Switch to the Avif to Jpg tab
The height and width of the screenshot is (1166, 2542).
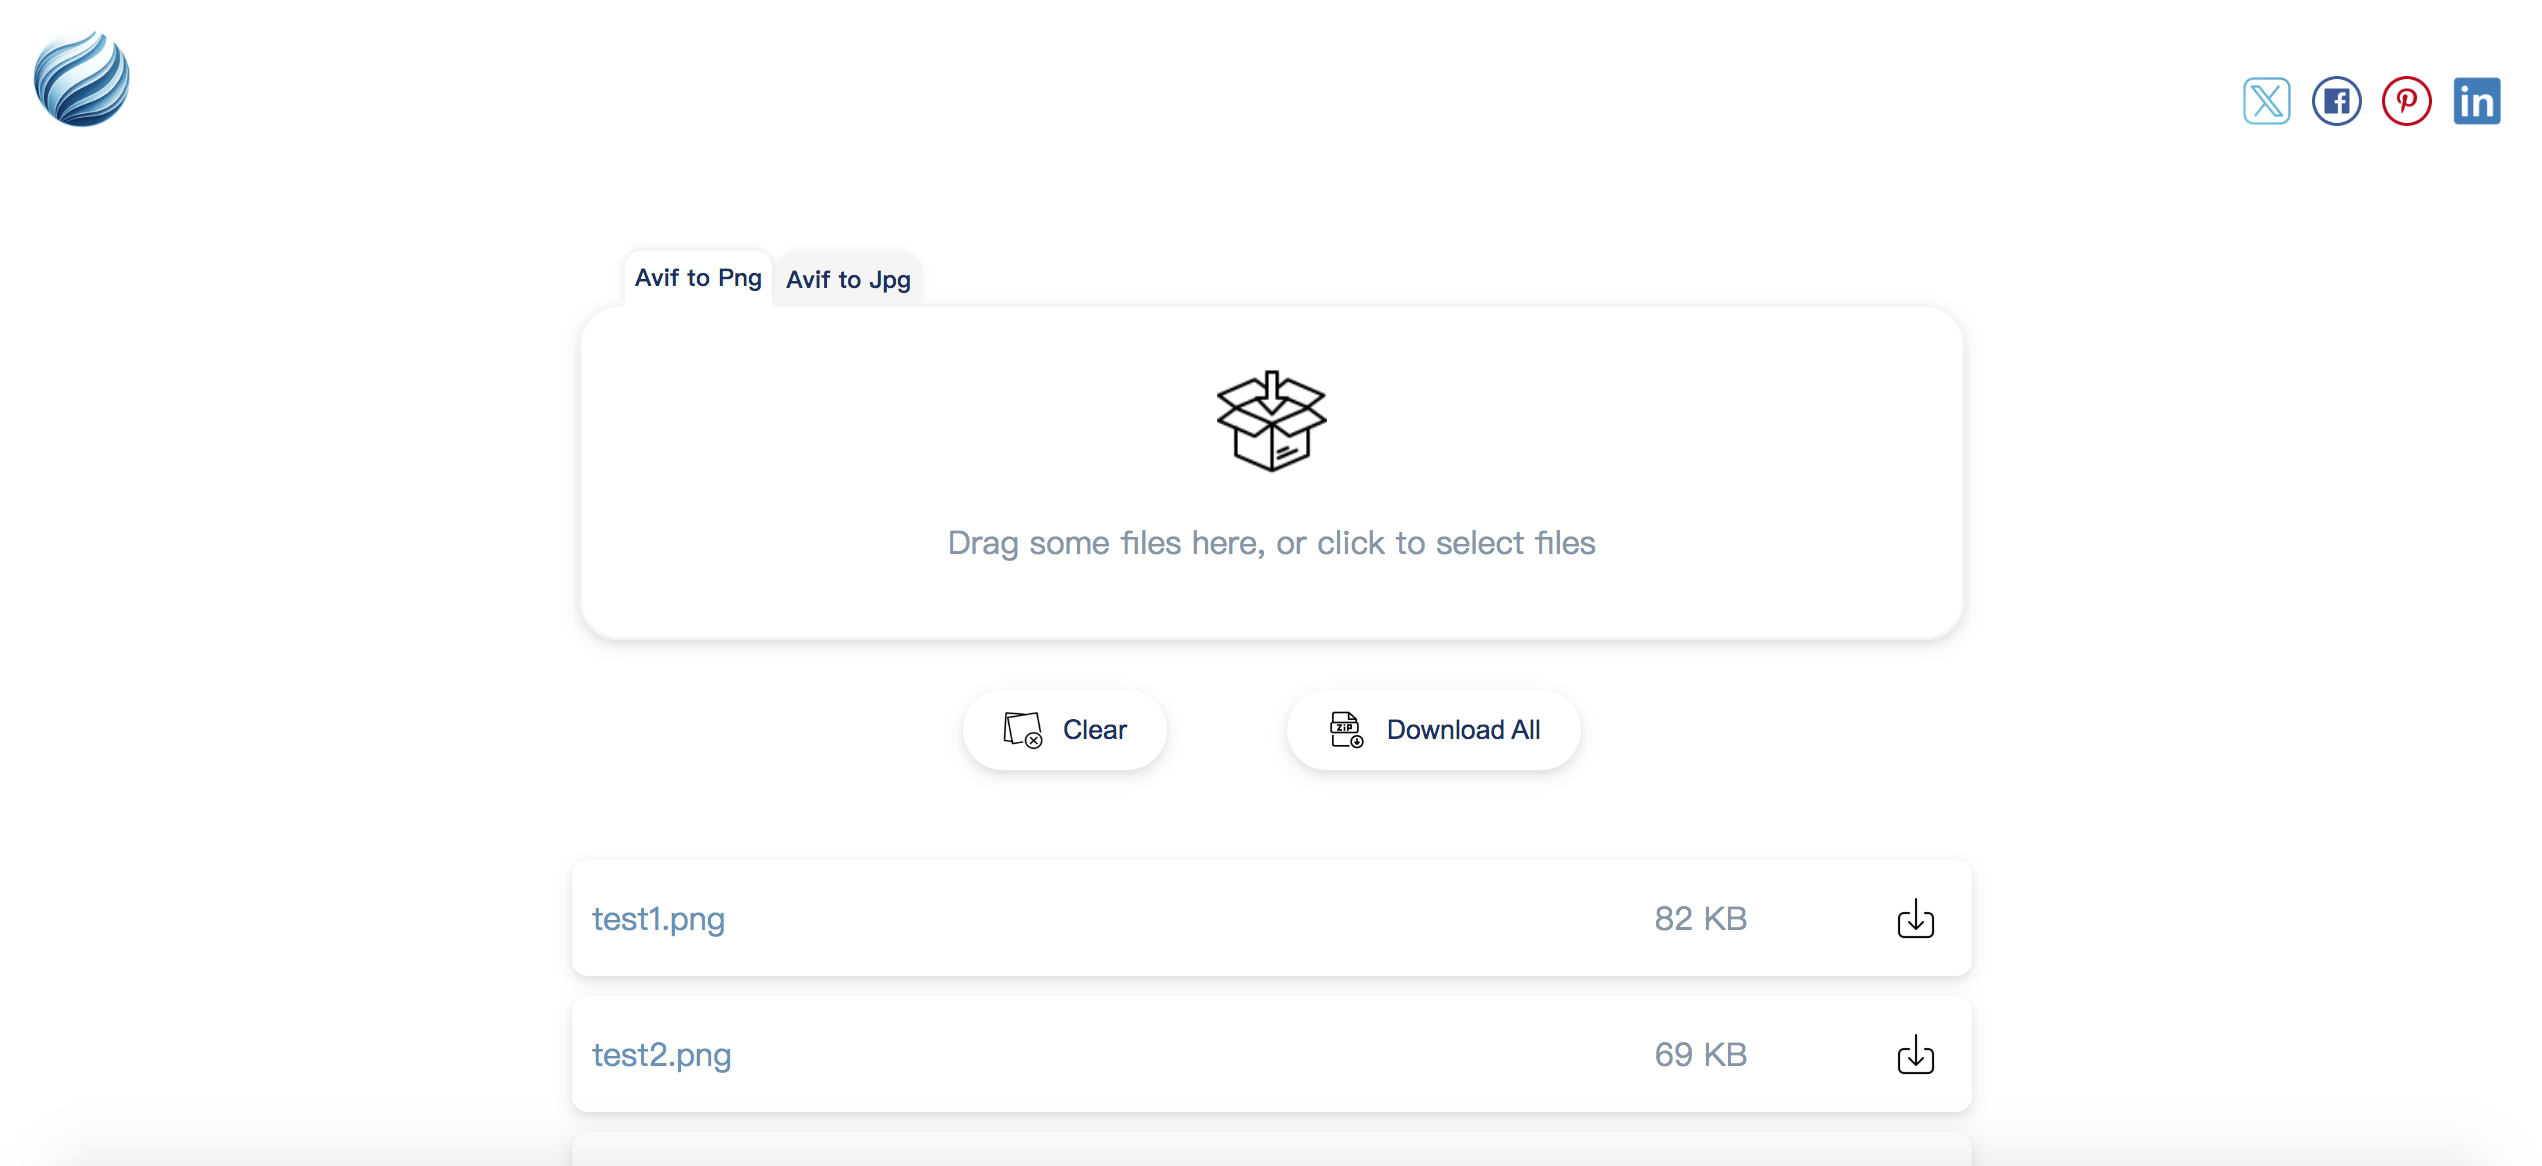848,280
